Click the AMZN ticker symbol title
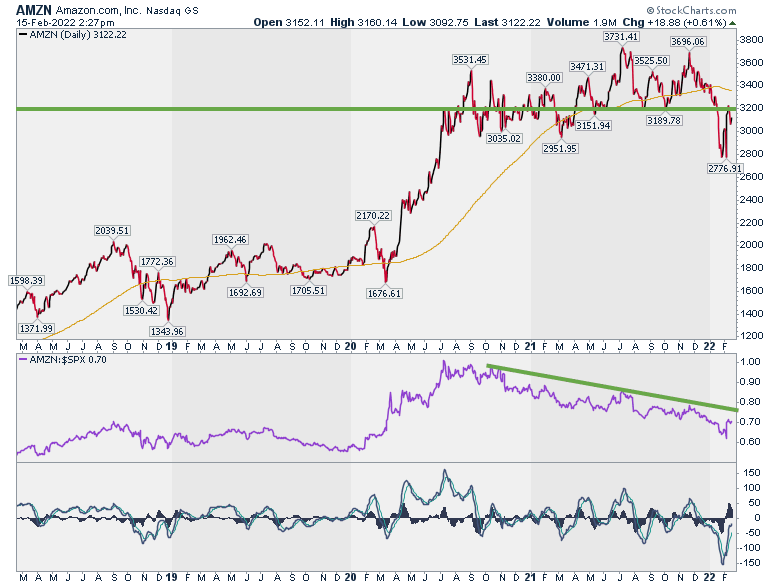The height and width of the screenshot is (586, 780). pos(34,10)
